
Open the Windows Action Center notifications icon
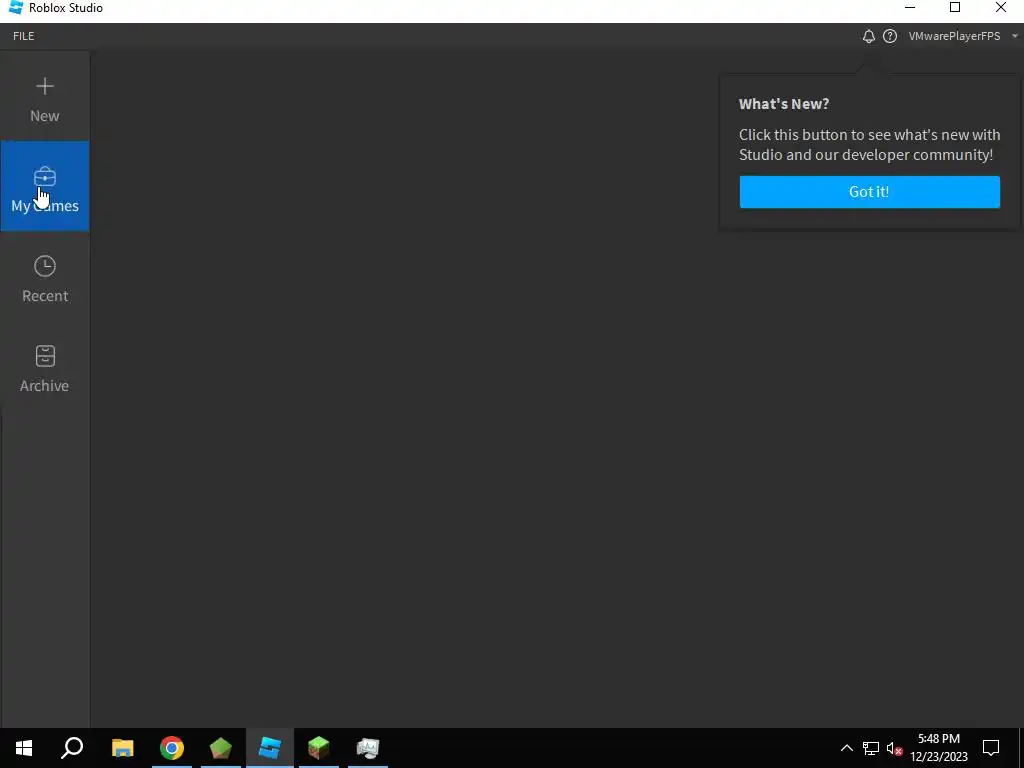(x=991, y=748)
